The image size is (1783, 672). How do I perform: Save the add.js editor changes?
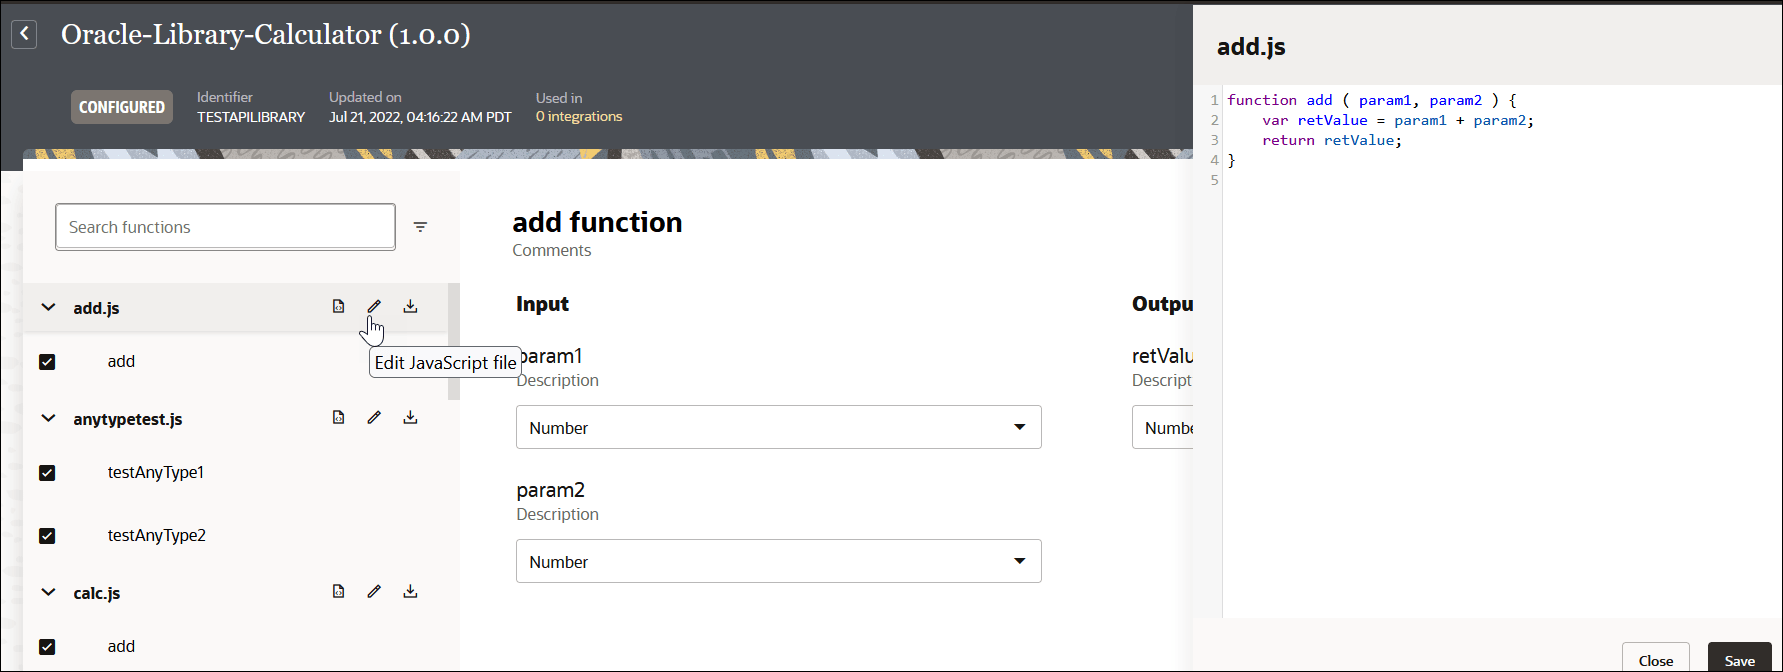point(1739,660)
